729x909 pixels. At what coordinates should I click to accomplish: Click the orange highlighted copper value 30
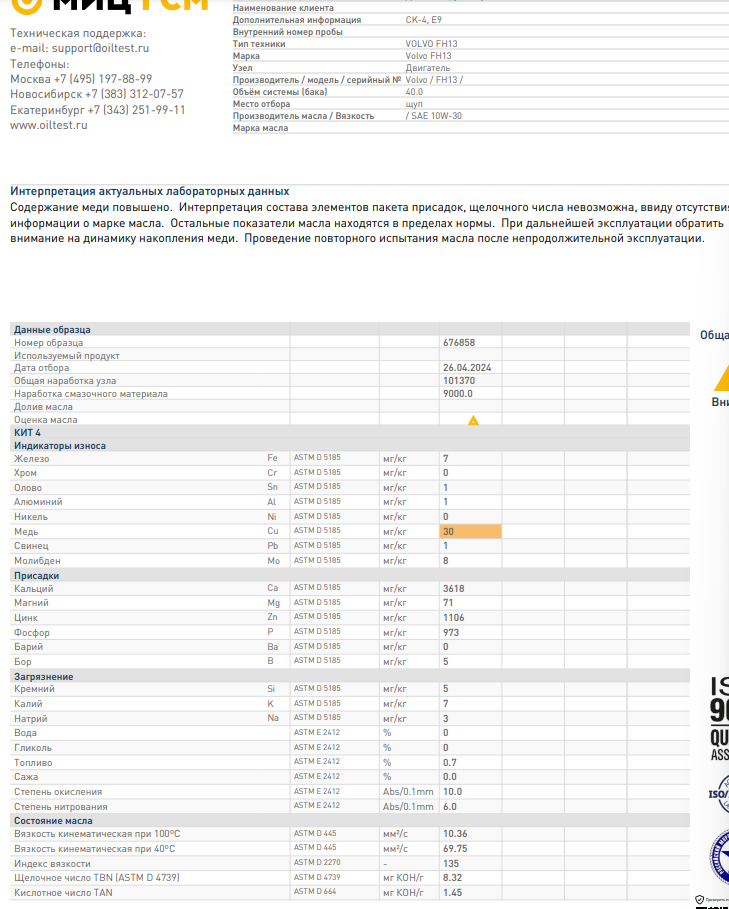coord(471,532)
